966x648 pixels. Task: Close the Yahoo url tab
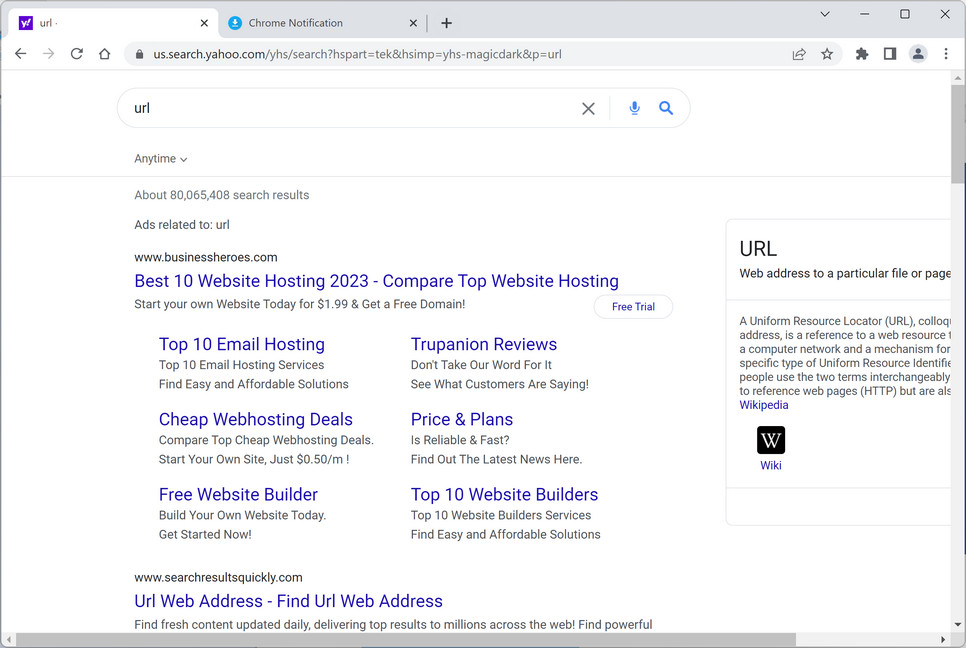204,23
